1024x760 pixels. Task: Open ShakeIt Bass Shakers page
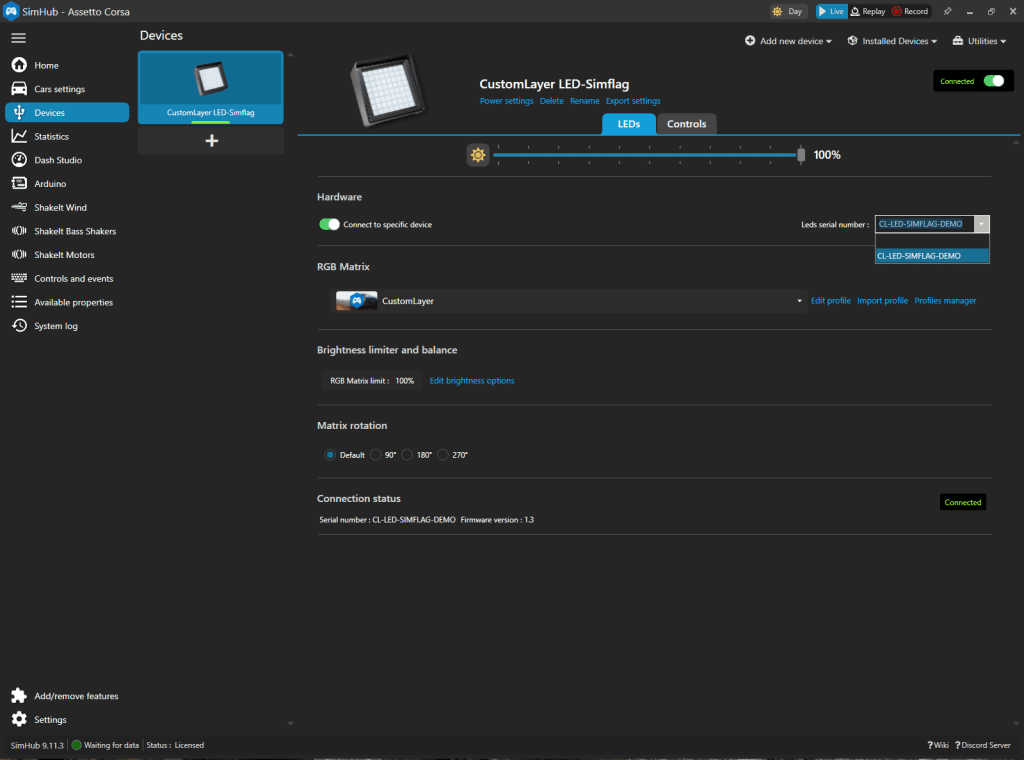[x=75, y=231]
